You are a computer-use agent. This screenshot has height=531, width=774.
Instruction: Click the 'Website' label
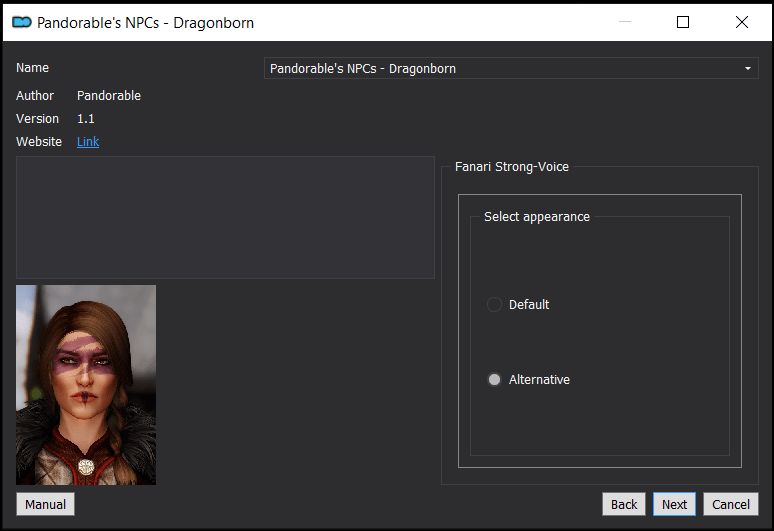[x=39, y=142]
